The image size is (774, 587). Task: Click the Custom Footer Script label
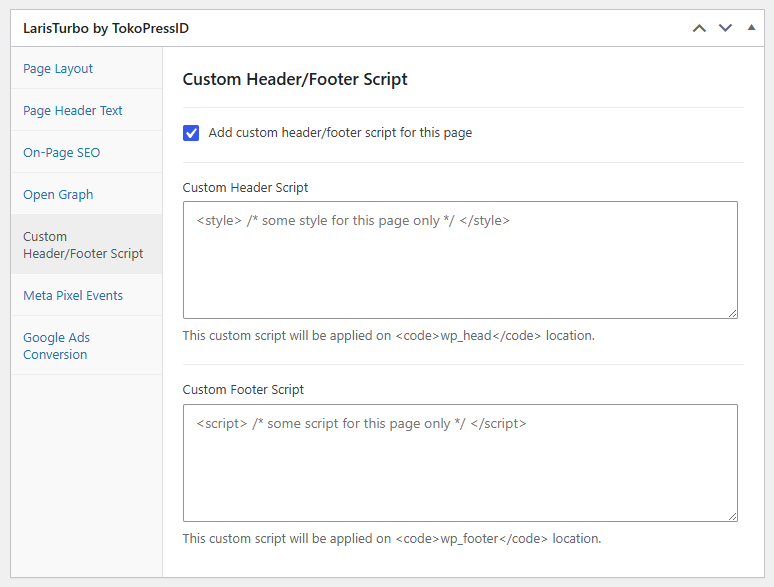click(243, 390)
